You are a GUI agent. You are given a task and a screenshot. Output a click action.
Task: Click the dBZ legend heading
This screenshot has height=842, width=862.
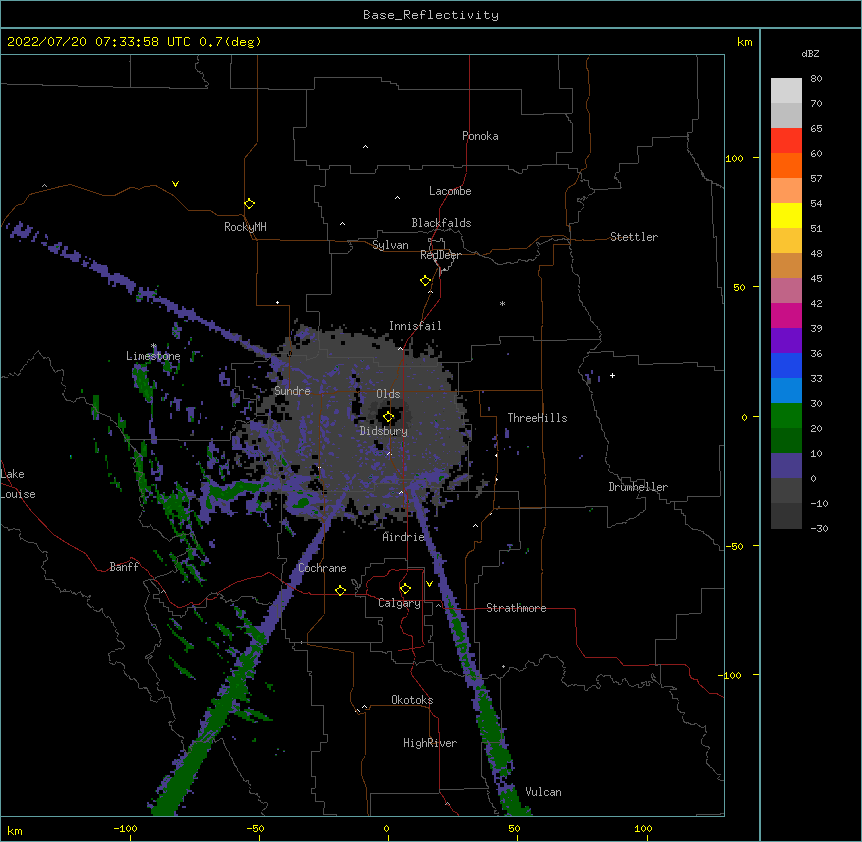pyautogui.click(x=810, y=53)
